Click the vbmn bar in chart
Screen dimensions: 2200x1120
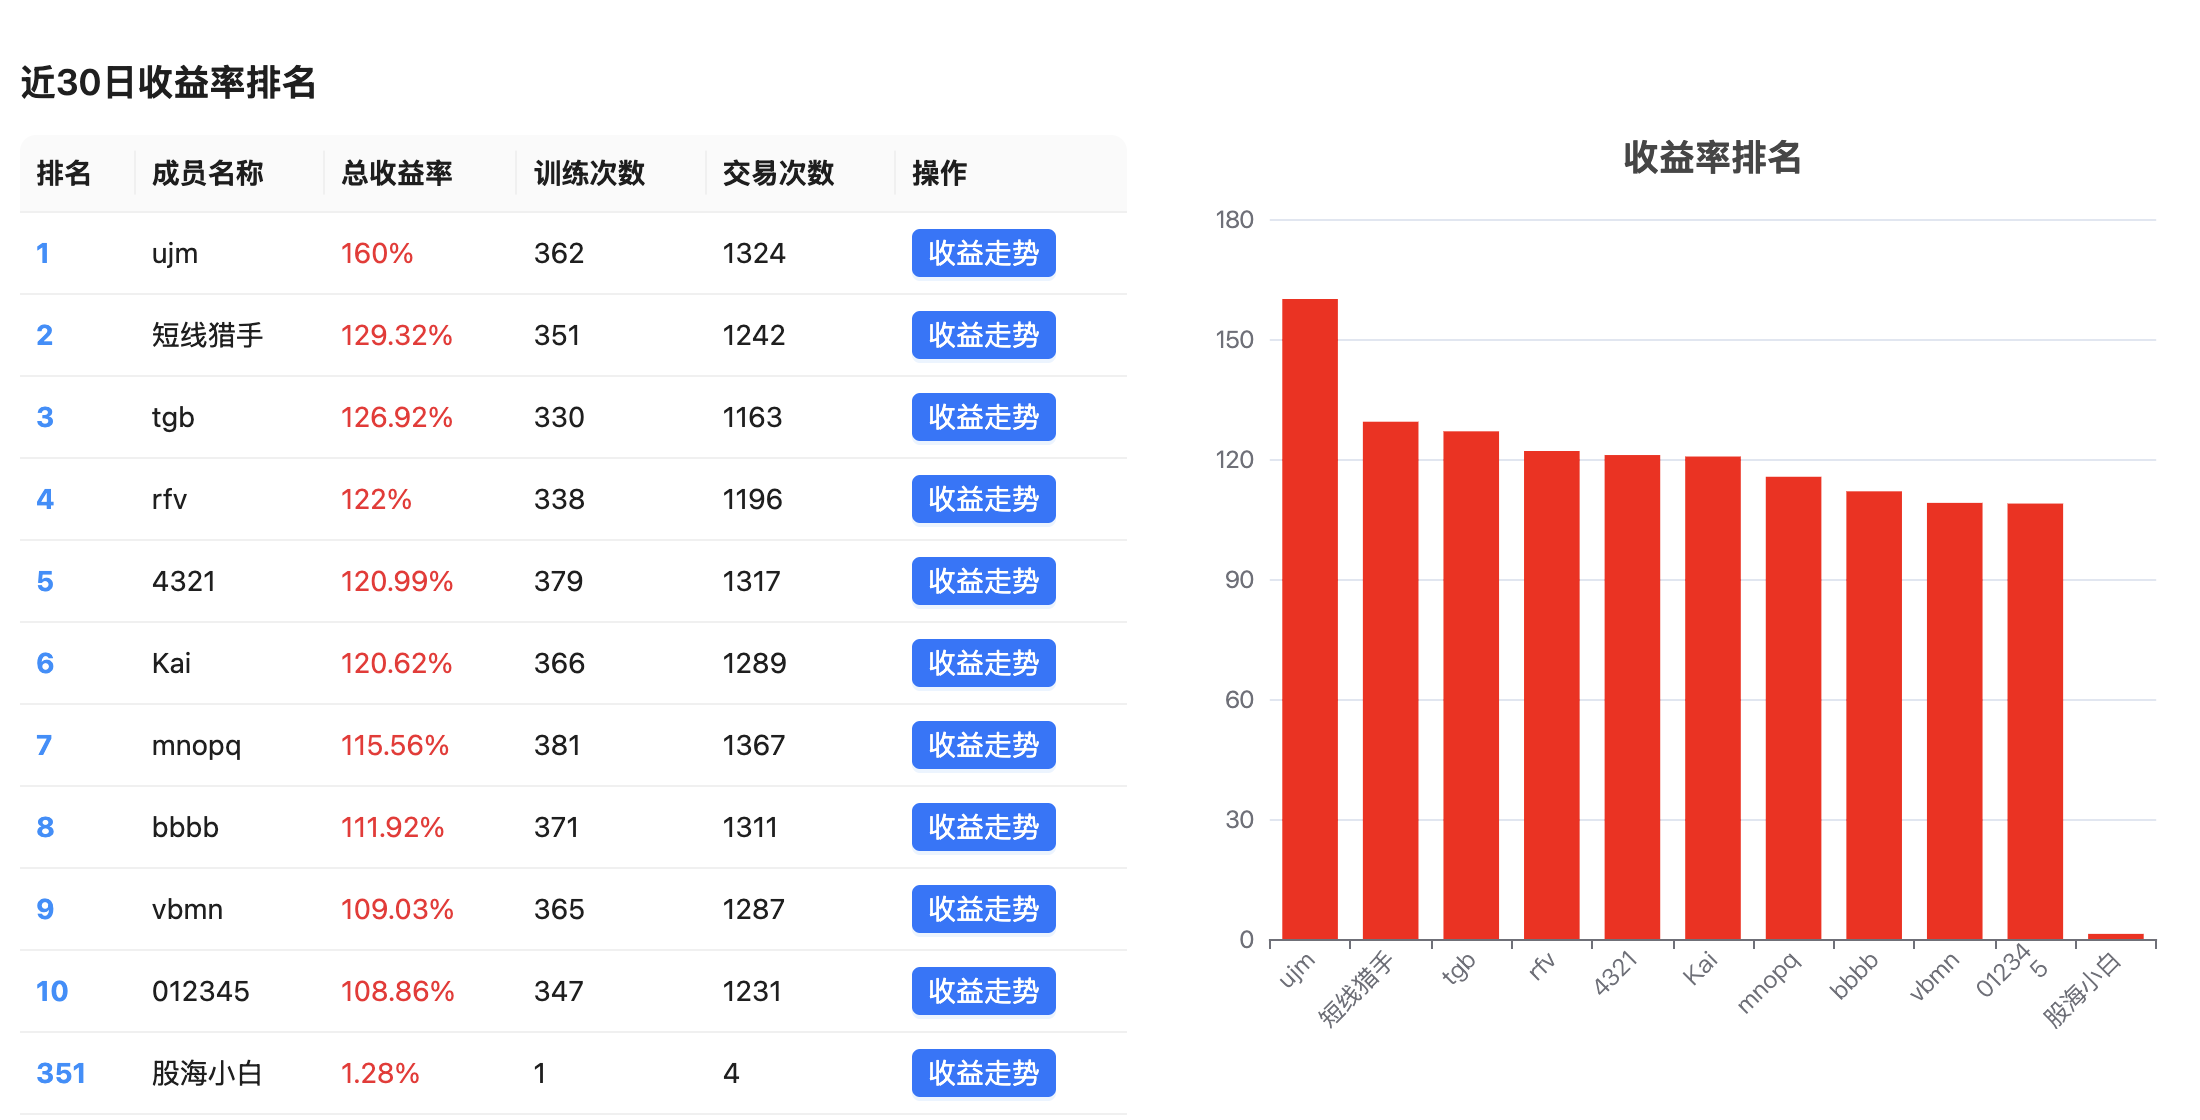[x=1955, y=721]
